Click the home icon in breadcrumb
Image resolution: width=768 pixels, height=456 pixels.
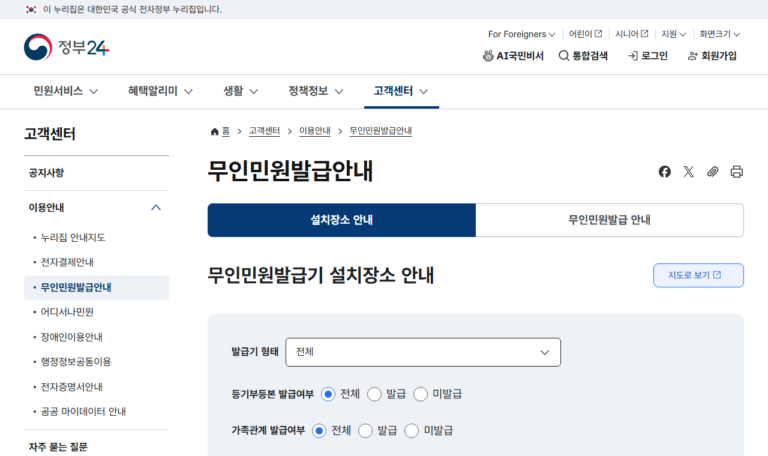214,131
